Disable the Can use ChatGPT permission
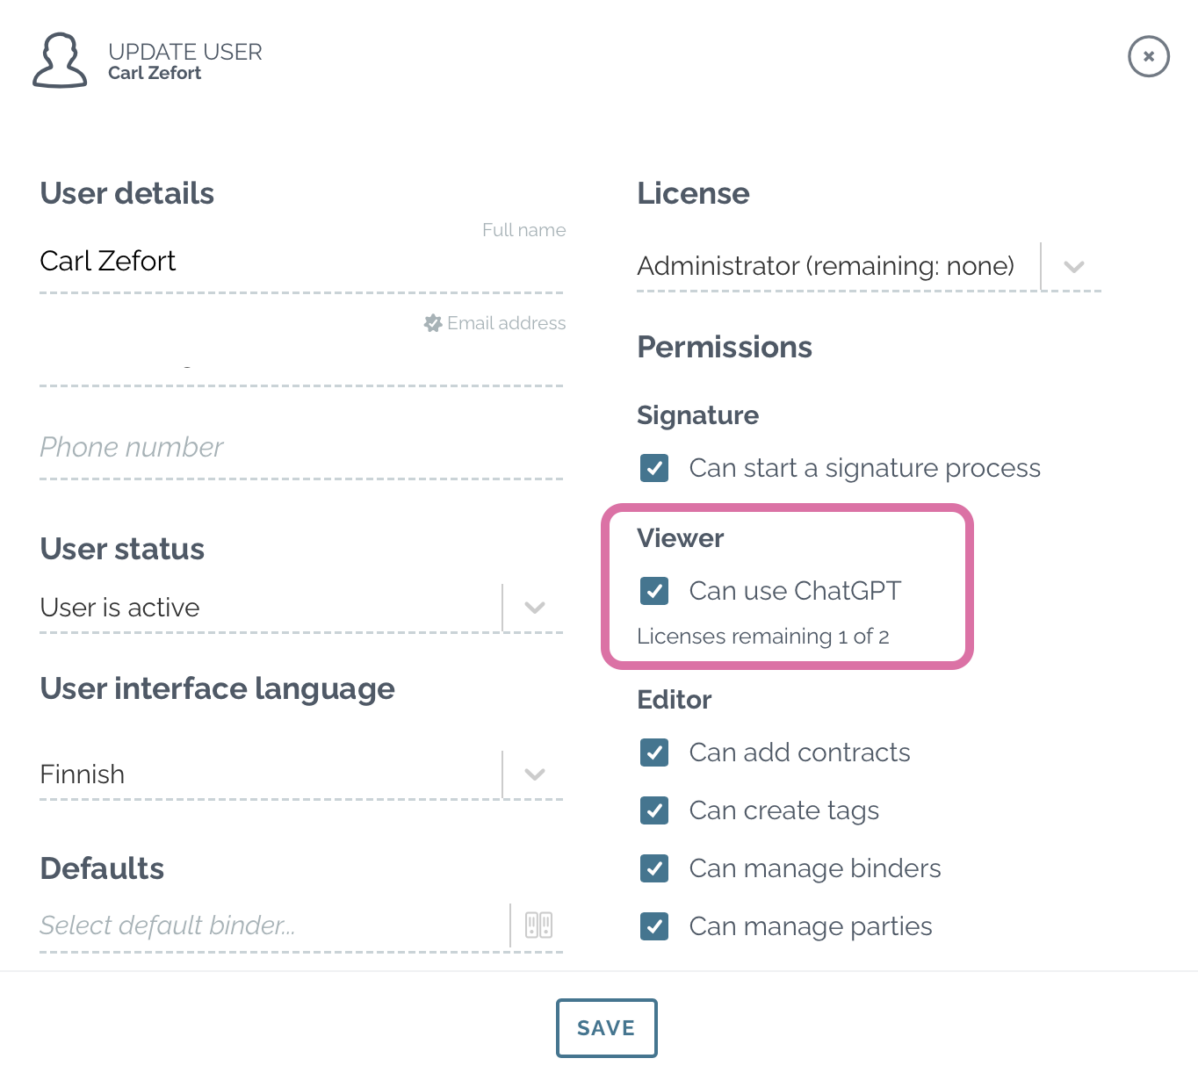This screenshot has height=1080, width=1198. 654,591
